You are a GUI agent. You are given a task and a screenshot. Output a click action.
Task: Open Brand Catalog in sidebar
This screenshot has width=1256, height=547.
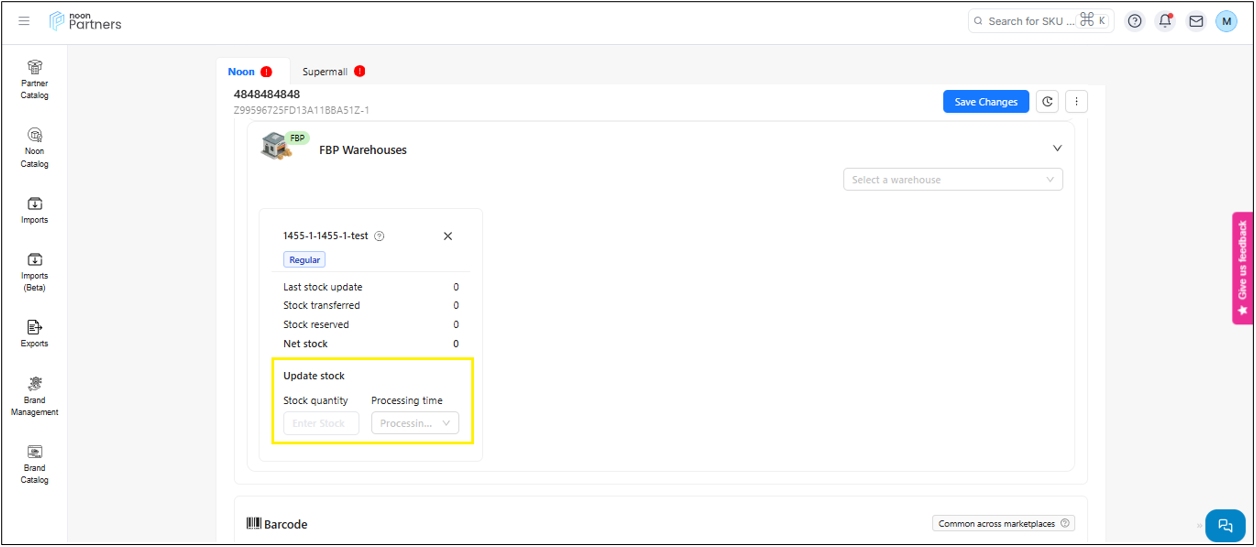coord(35,463)
